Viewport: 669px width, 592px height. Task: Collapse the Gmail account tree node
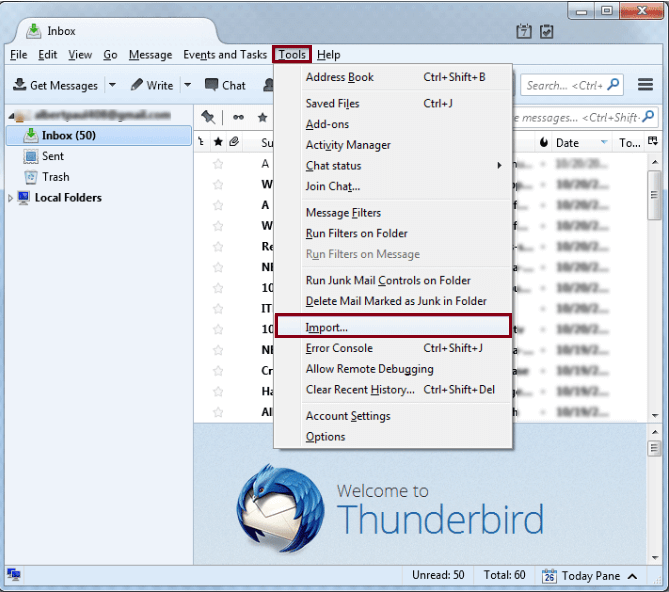pyautogui.click(x=11, y=116)
